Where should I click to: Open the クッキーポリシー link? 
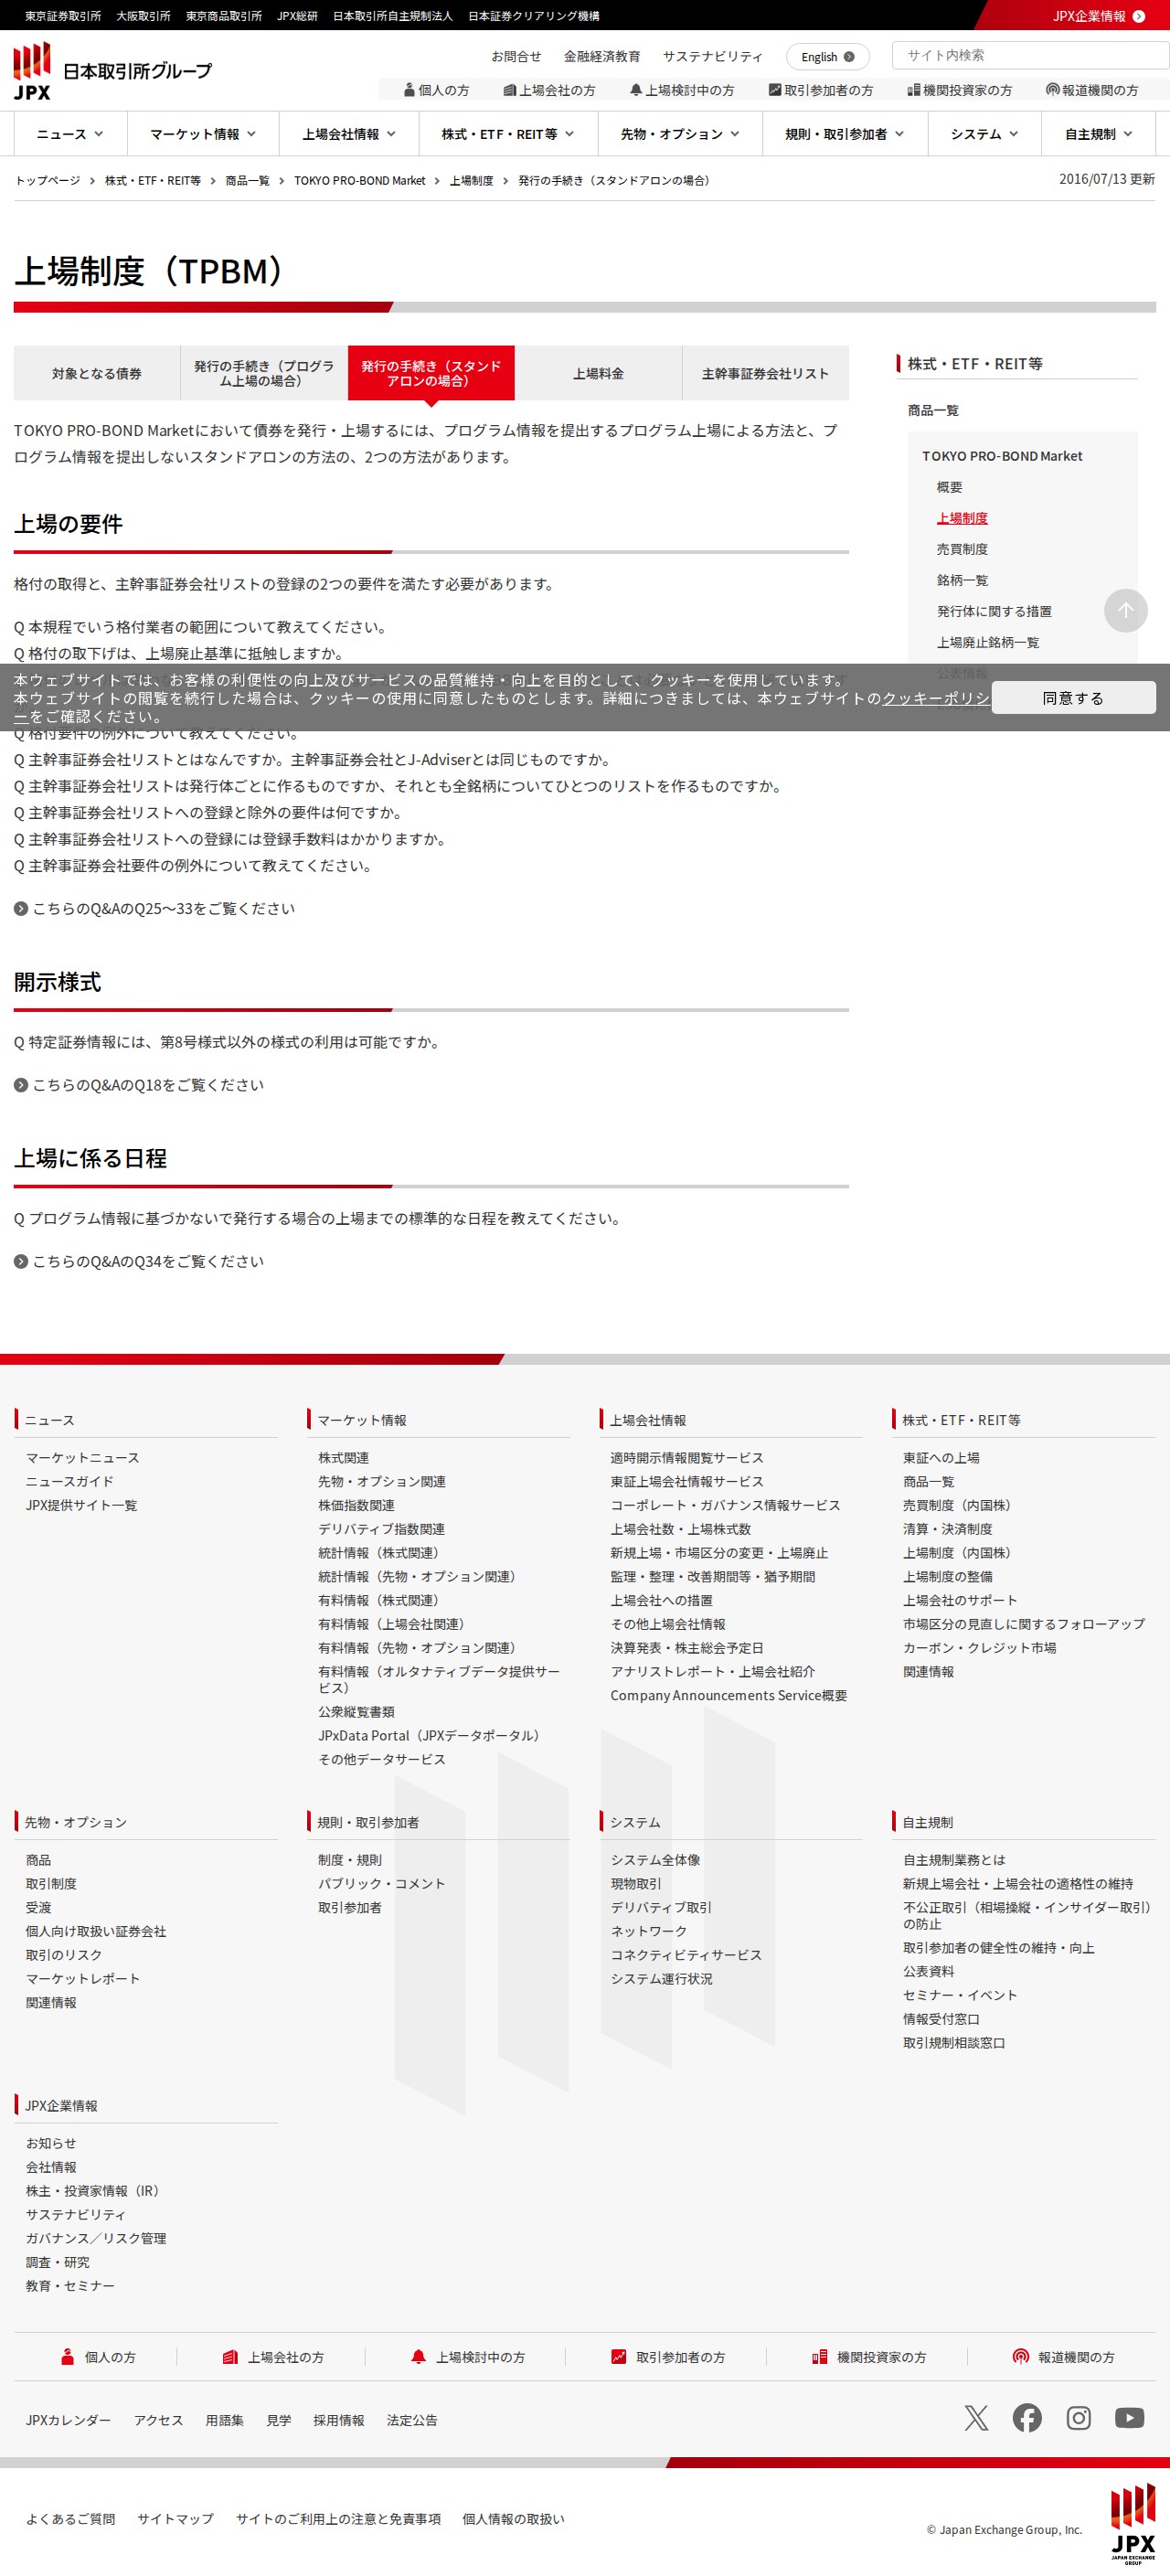(x=935, y=698)
